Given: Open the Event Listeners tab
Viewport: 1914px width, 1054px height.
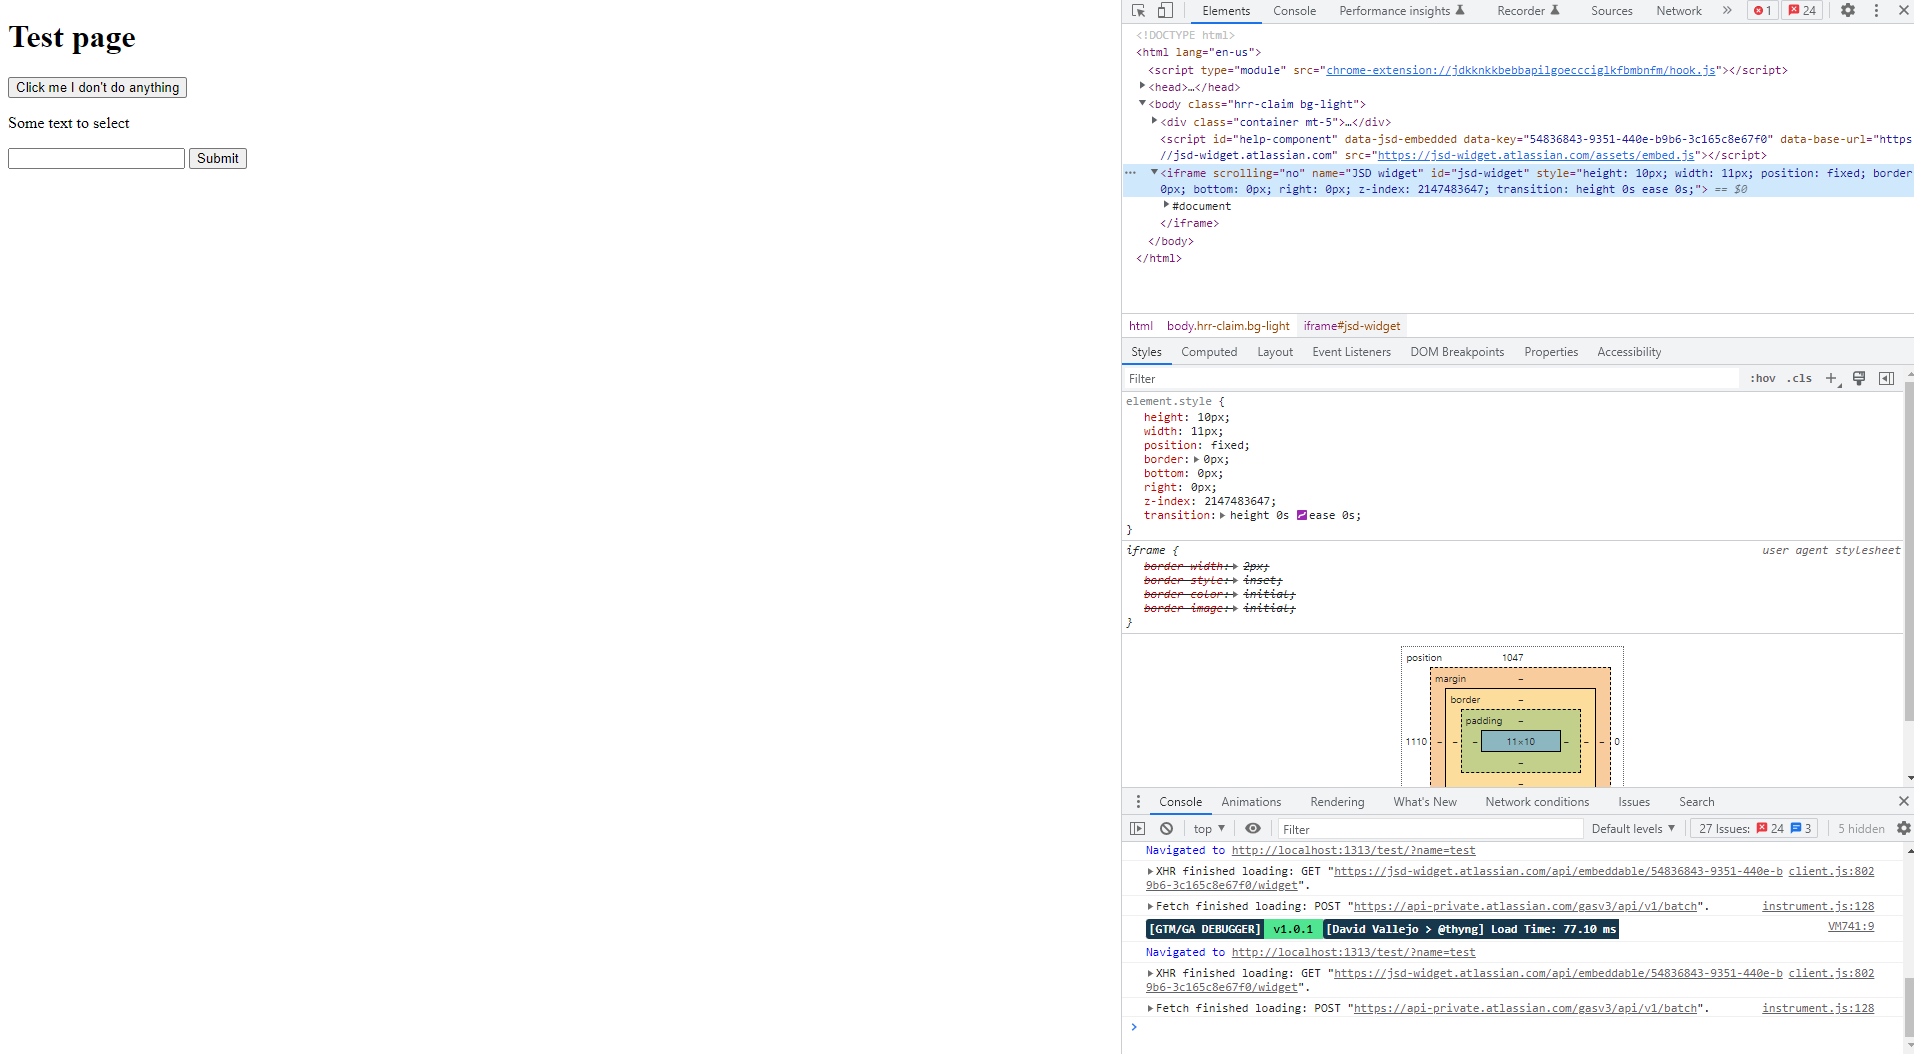Looking at the screenshot, I should point(1351,352).
